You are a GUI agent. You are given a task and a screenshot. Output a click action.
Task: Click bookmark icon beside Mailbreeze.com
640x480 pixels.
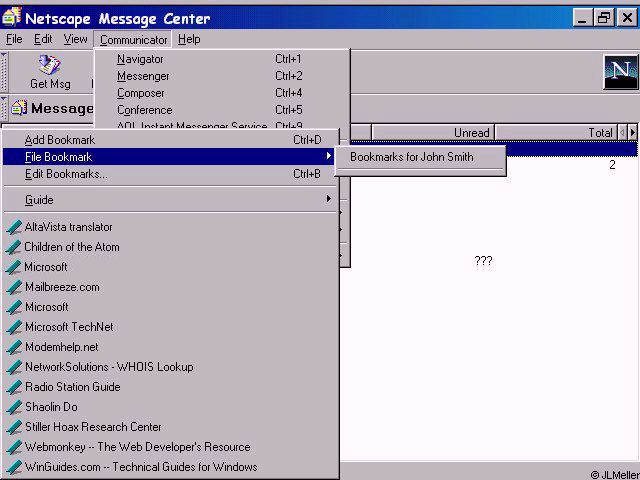point(14,287)
